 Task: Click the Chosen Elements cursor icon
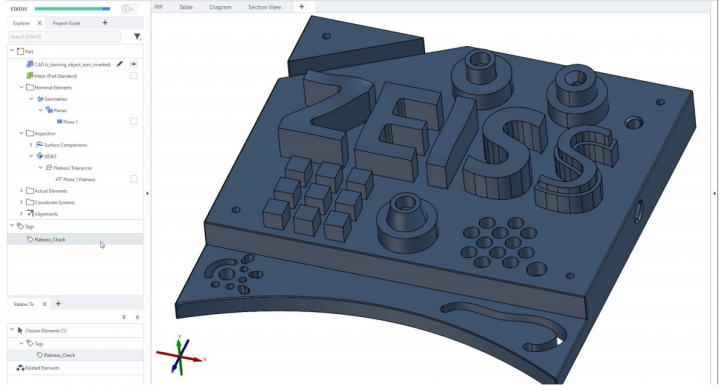(x=20, y=330)
